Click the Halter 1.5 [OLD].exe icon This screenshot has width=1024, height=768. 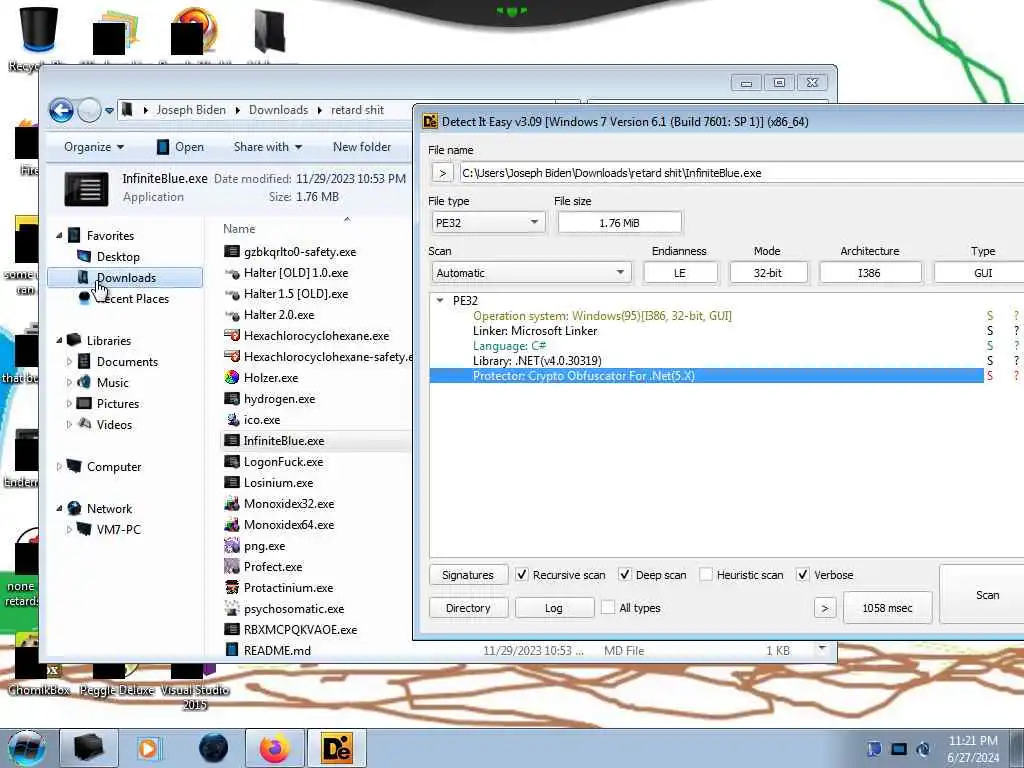point(231,294)
